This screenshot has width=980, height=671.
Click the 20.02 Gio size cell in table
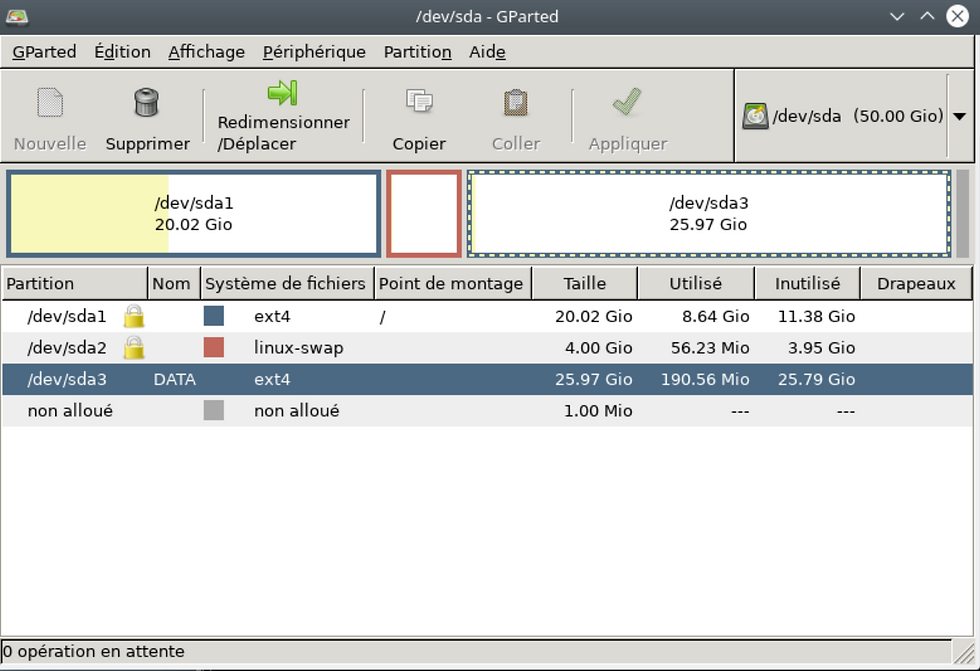(594, 316)
